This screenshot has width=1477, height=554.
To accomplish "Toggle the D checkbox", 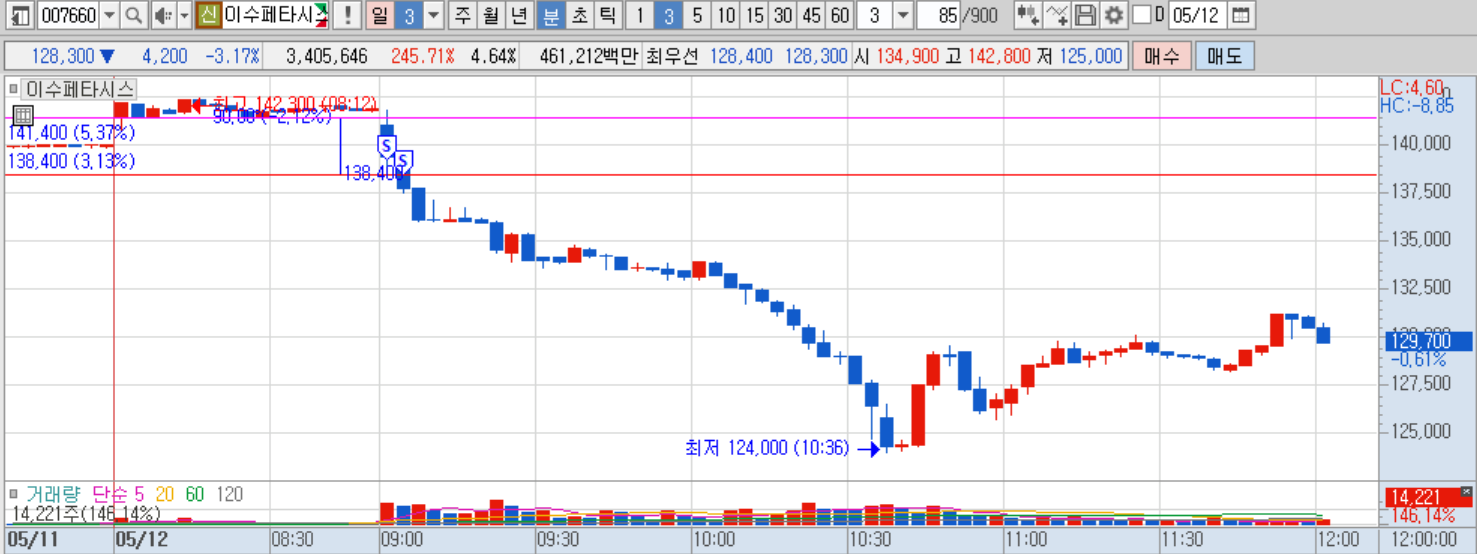I will [x=1141, y=15].
